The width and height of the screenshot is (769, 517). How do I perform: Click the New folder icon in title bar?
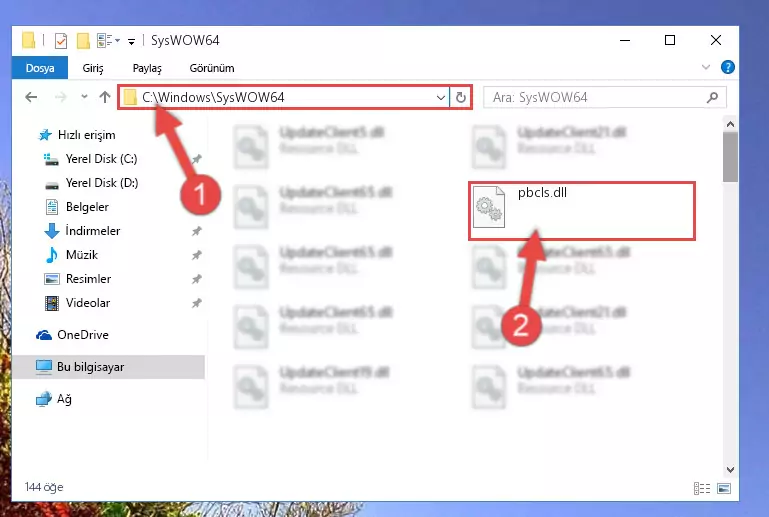(x=83, y=41)
